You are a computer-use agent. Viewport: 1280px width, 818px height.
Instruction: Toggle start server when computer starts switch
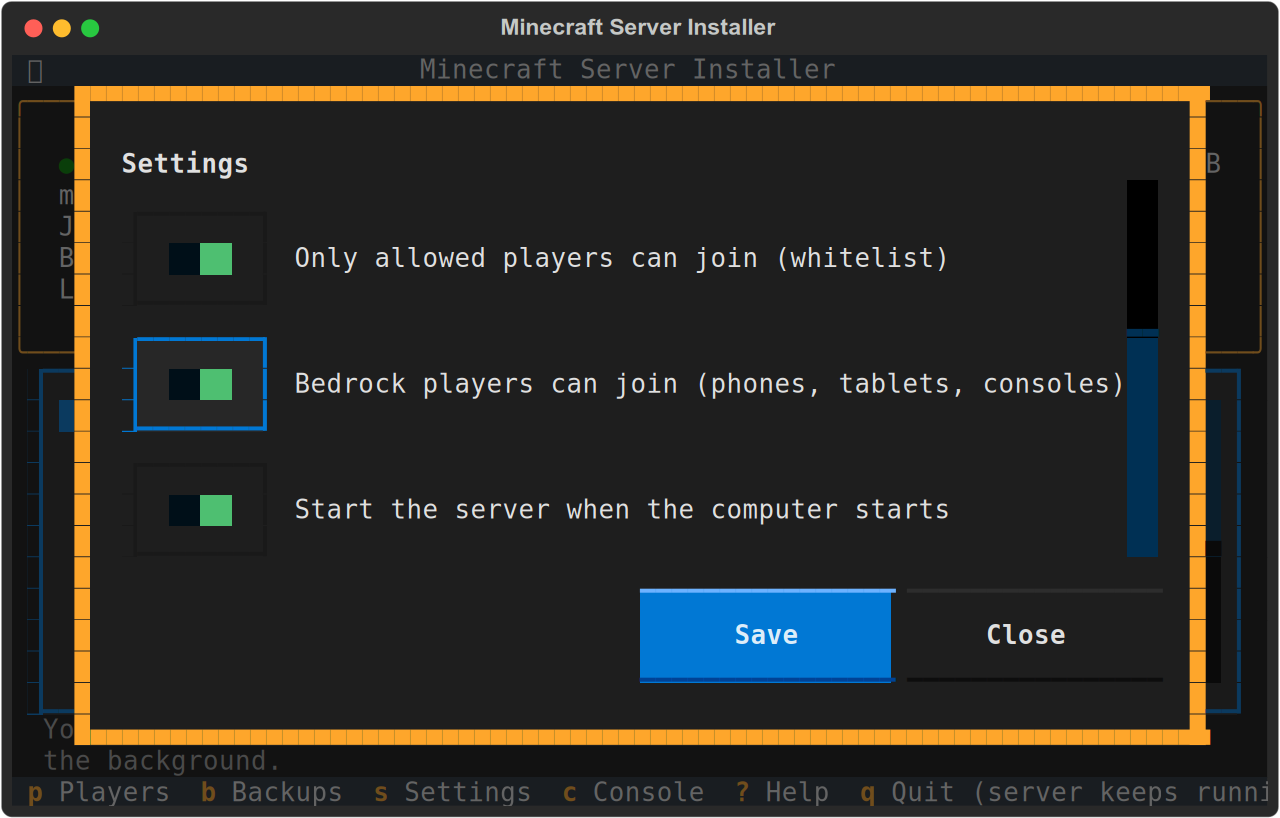pos(200,510)
